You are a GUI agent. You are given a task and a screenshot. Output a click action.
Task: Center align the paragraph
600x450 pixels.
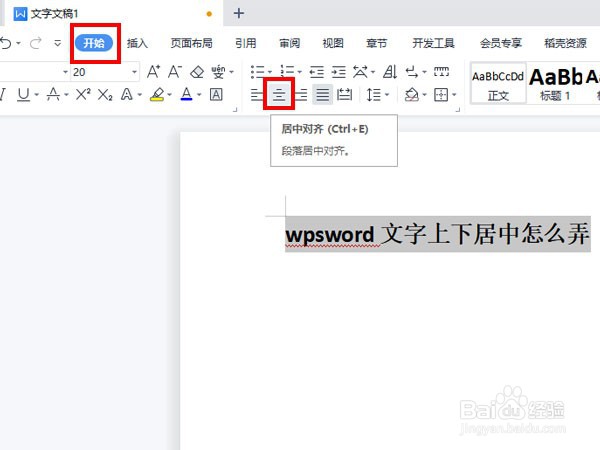pyautogui.click(x=279, y=95)
